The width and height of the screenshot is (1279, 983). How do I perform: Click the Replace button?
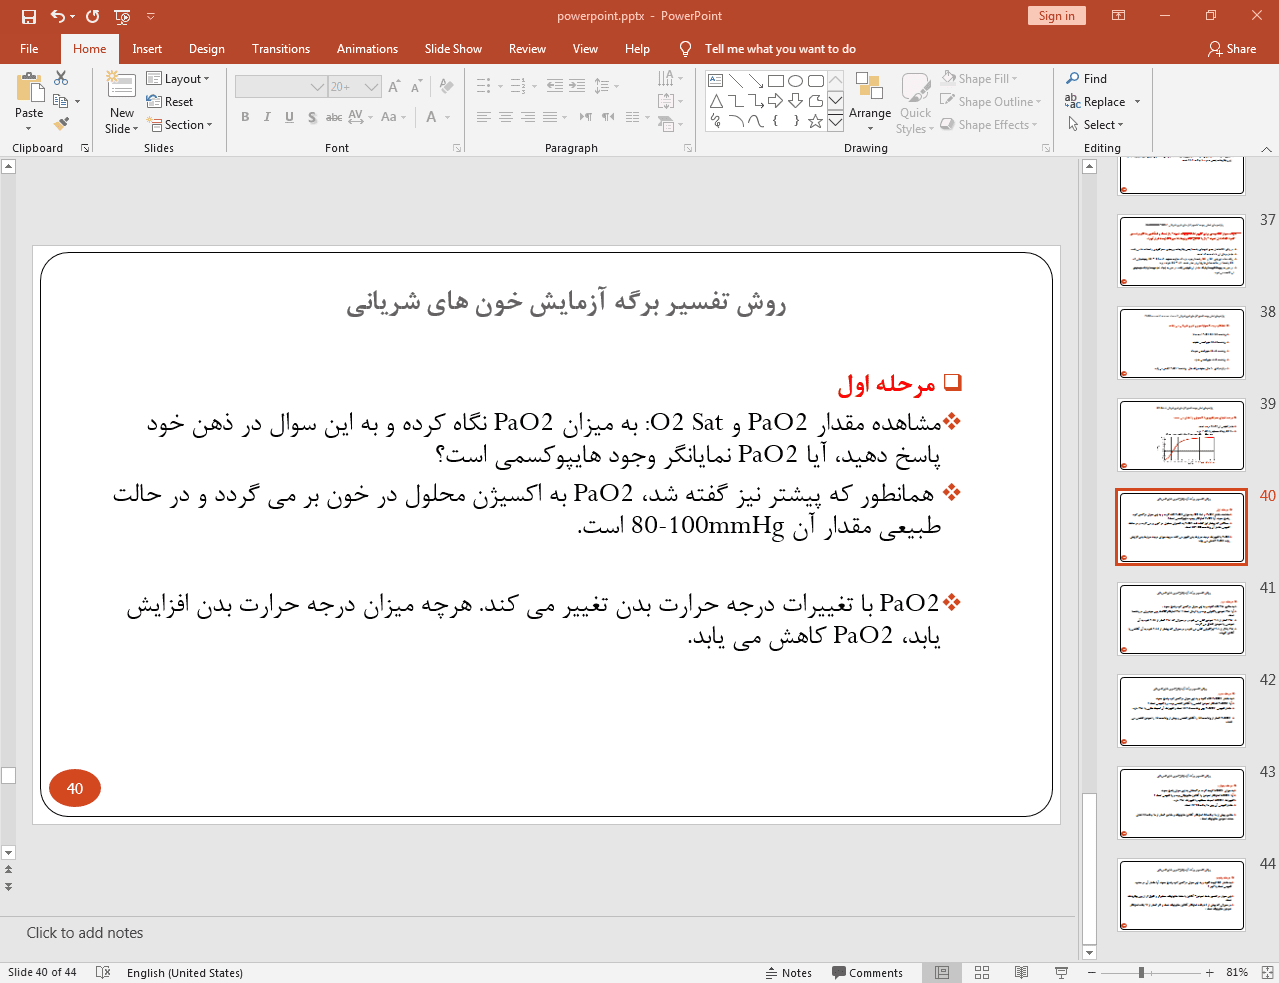[x=1103, y=102]
